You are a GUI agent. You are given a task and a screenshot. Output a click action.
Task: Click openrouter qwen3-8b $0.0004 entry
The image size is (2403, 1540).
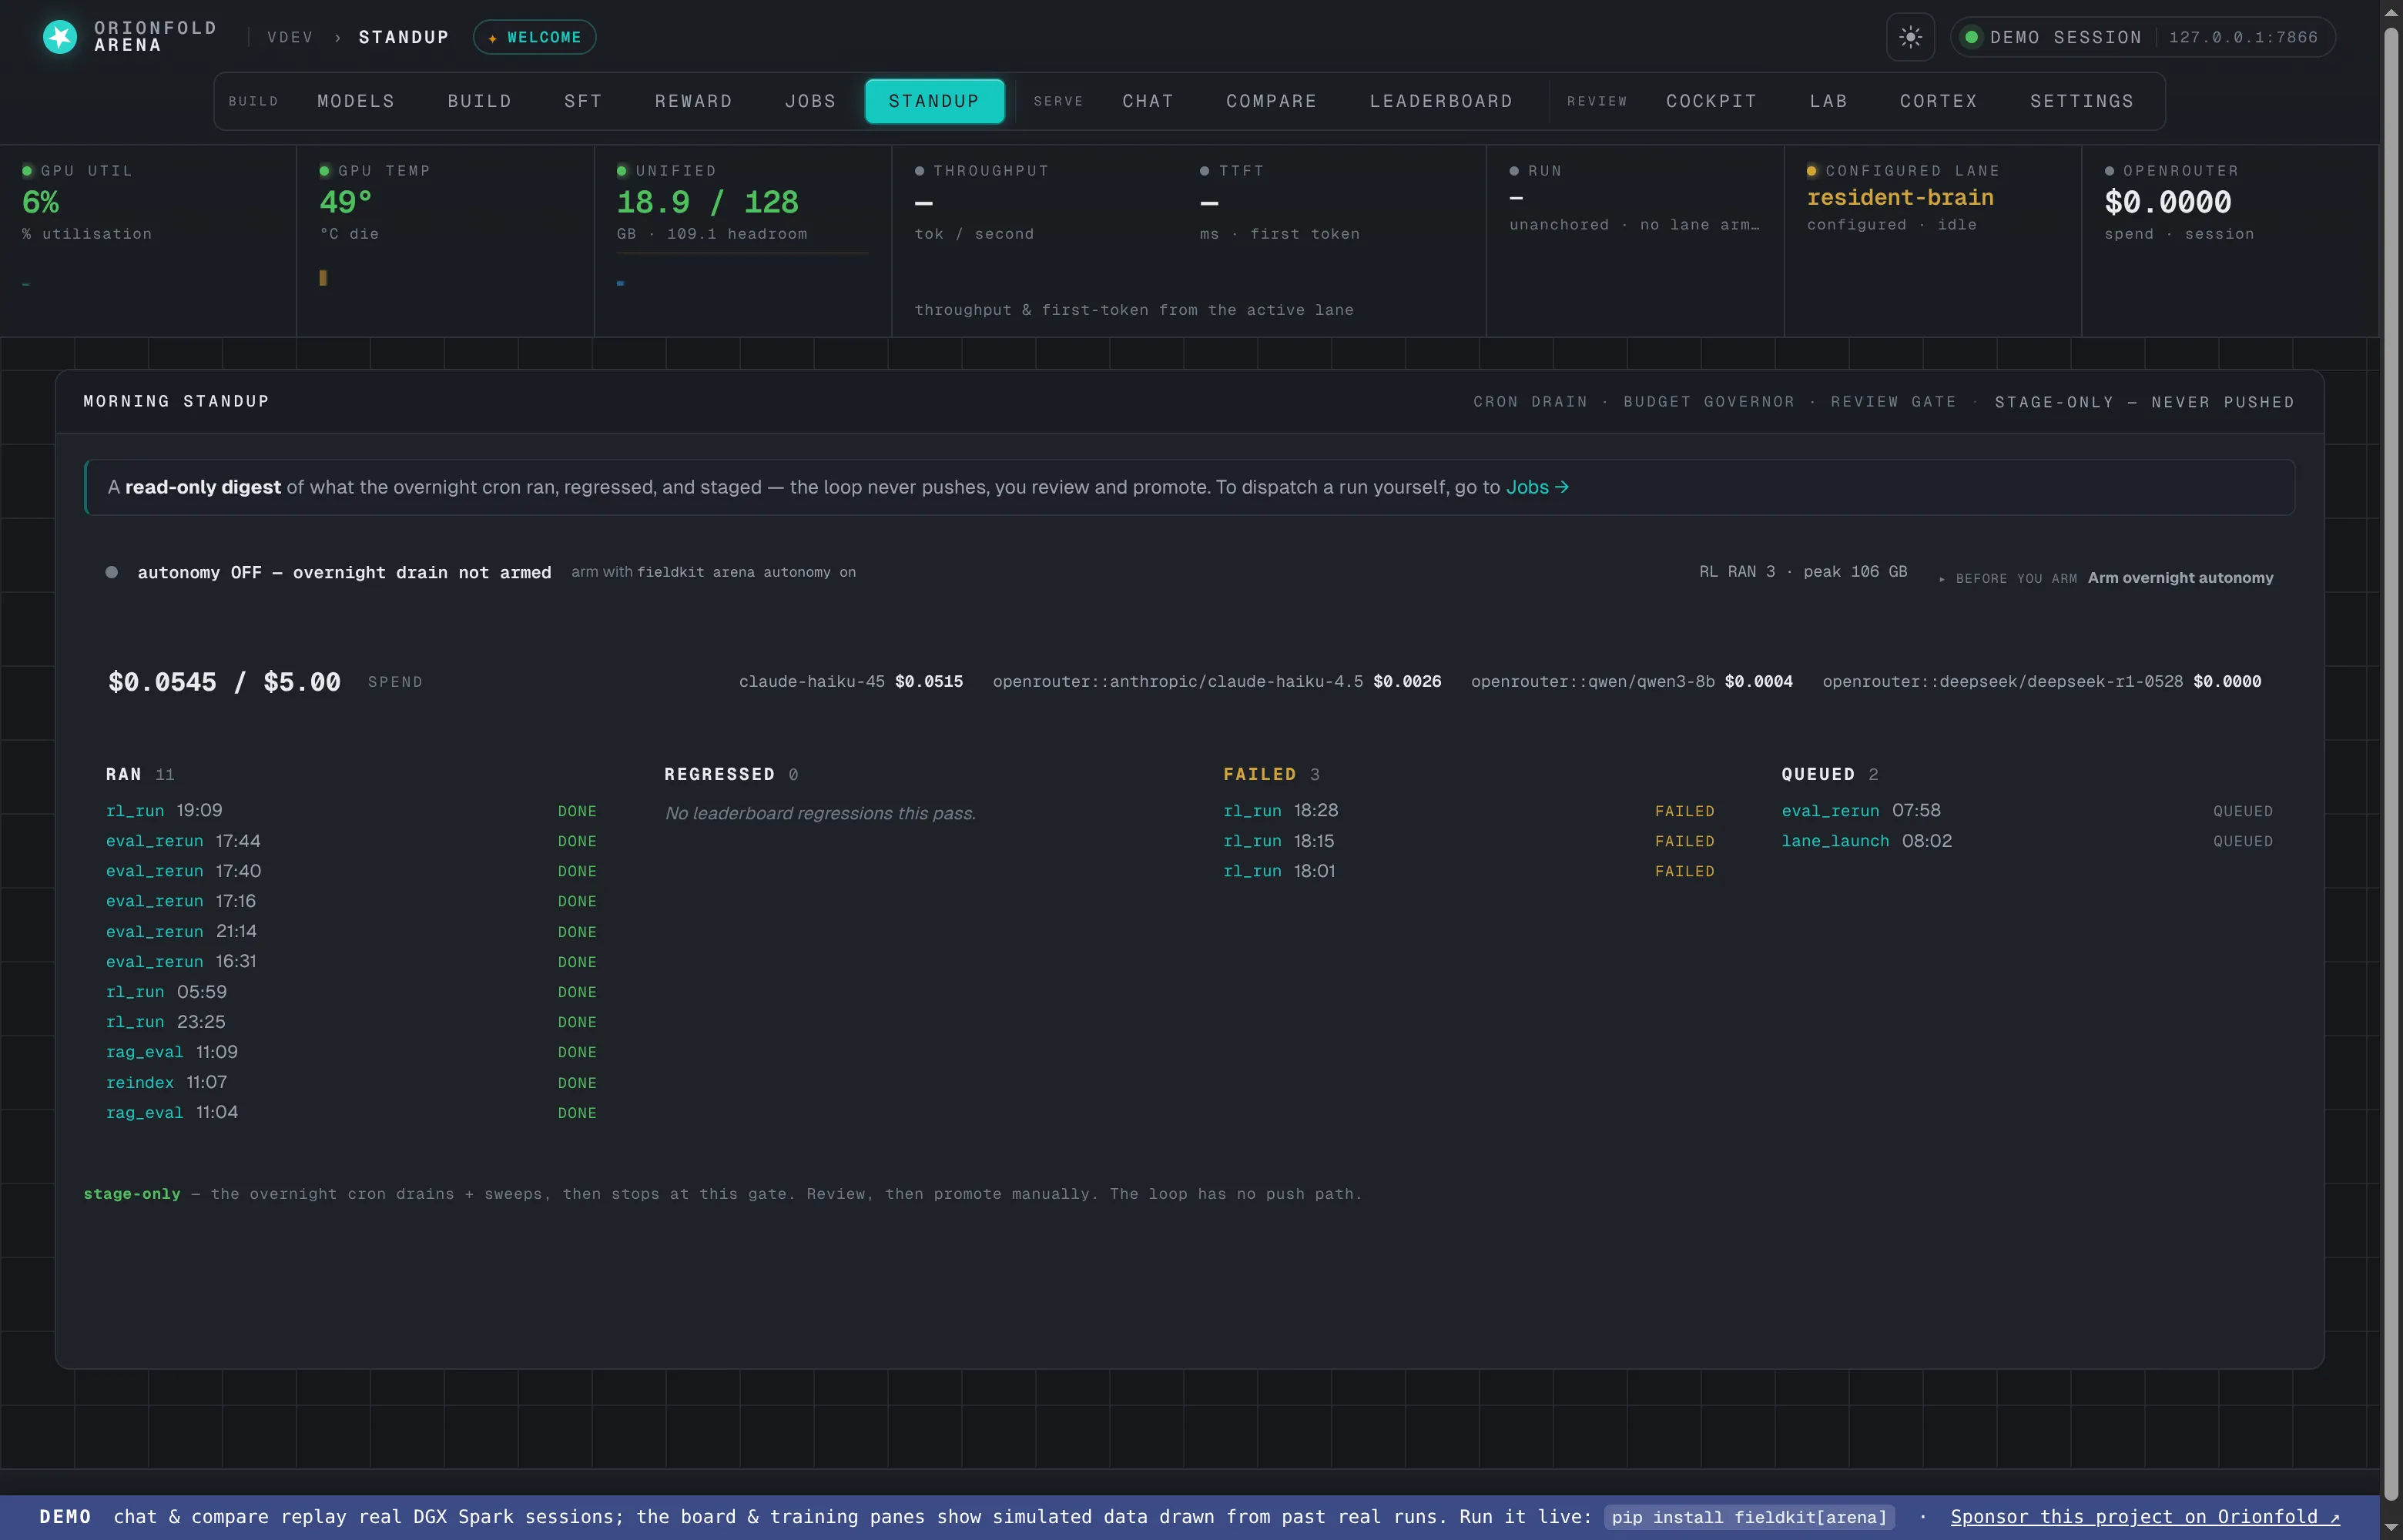[x=1631, y=682]
